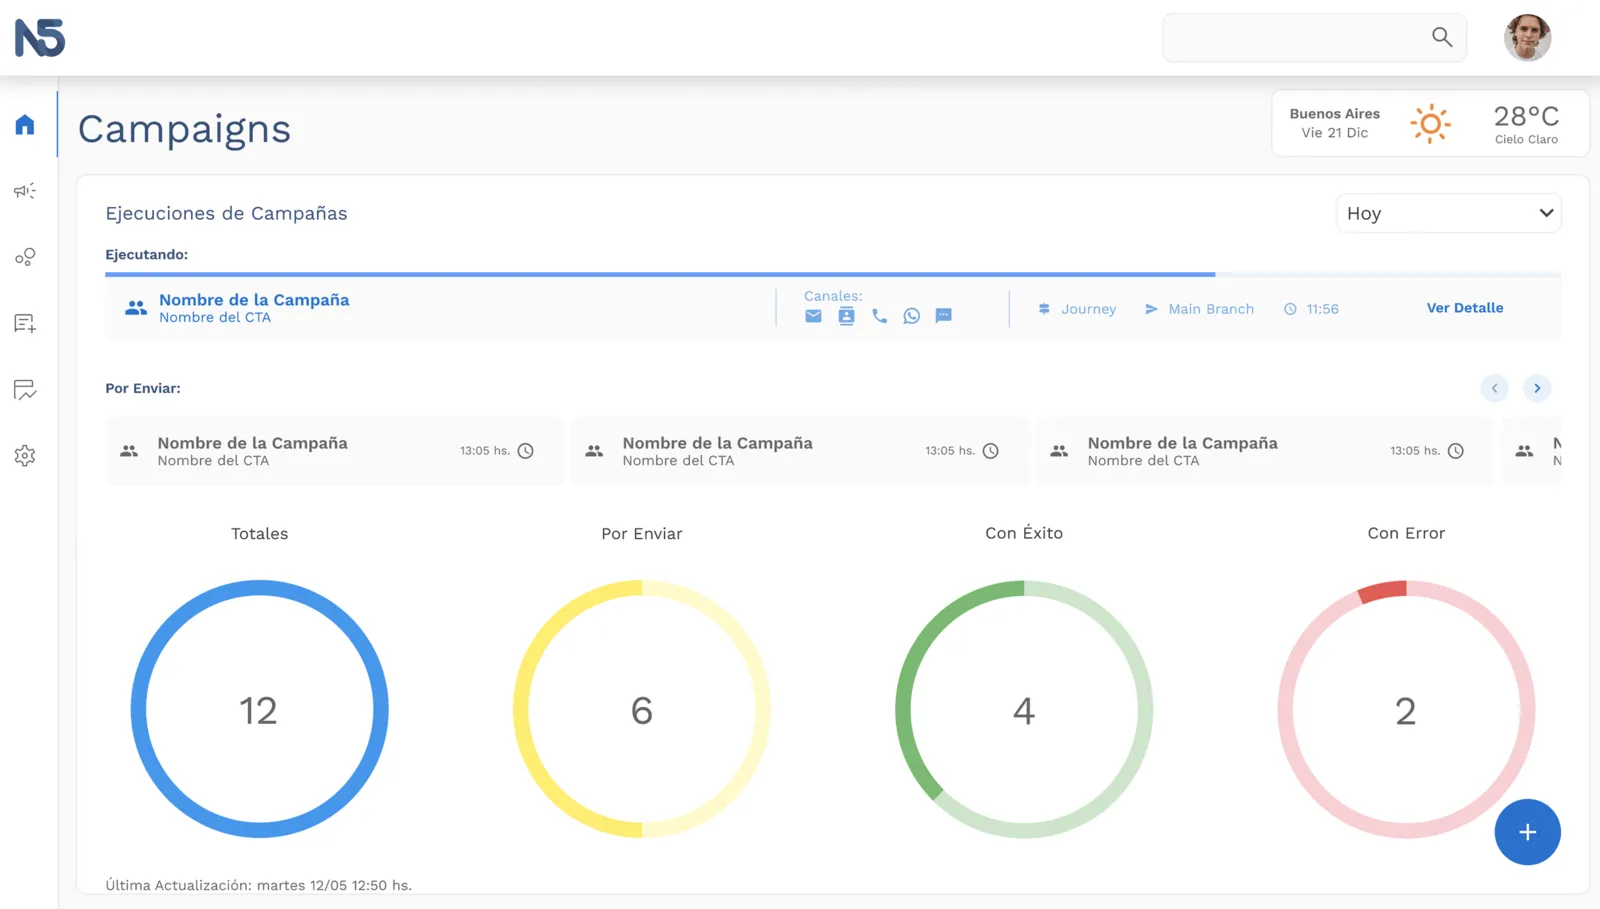Click the clock icon beside 11:56
Screen dimensions: 1600x909
[x=1290, y=309]
